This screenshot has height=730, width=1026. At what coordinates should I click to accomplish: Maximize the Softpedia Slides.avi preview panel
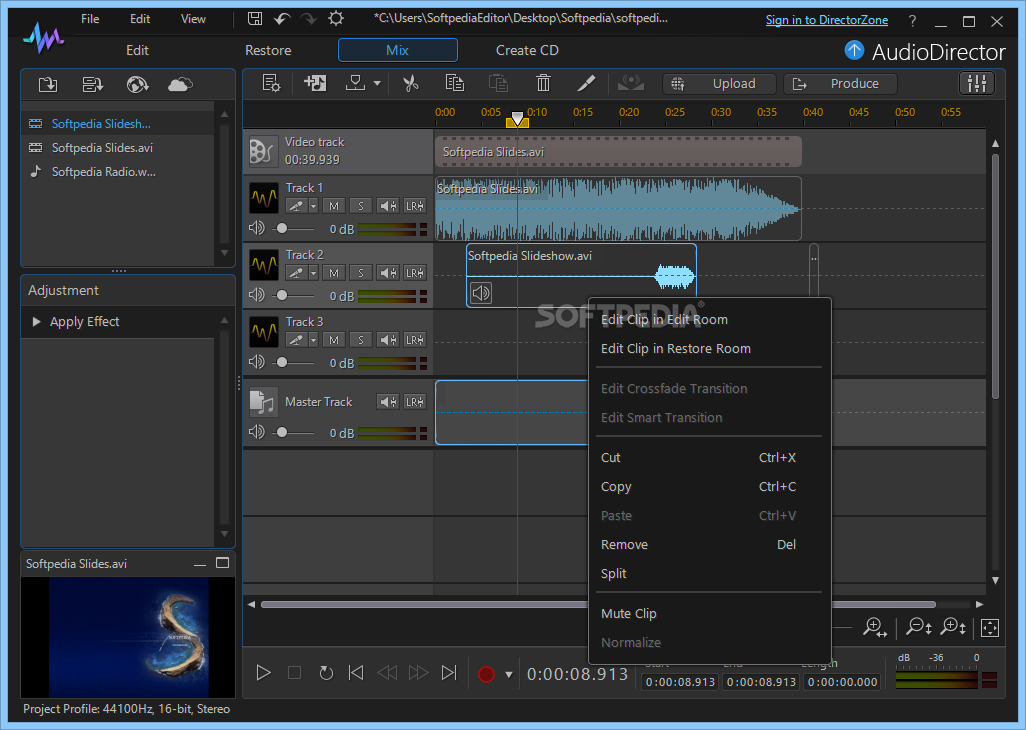pyautogui.click(x=222, y=563)
